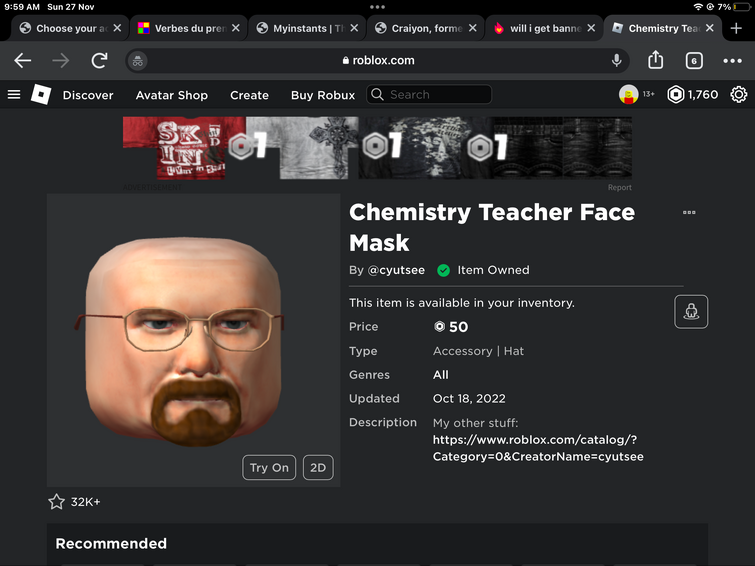The image size is (755, 566).
Task: Go back with the browser back arrow
Action: click(x=23, y=61)
